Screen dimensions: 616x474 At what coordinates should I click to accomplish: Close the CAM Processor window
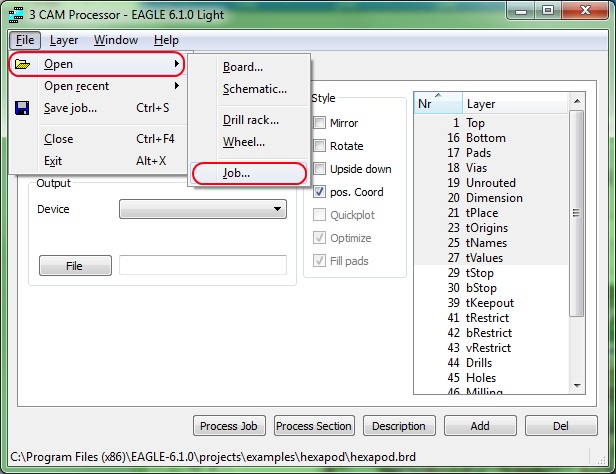pos(585,11)
